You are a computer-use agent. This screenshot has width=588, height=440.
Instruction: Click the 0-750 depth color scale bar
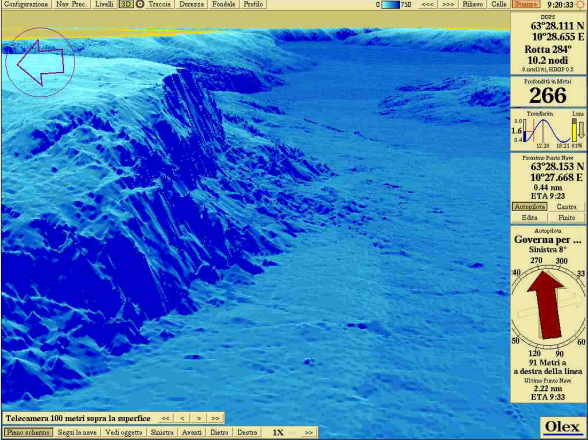[390, 5]
